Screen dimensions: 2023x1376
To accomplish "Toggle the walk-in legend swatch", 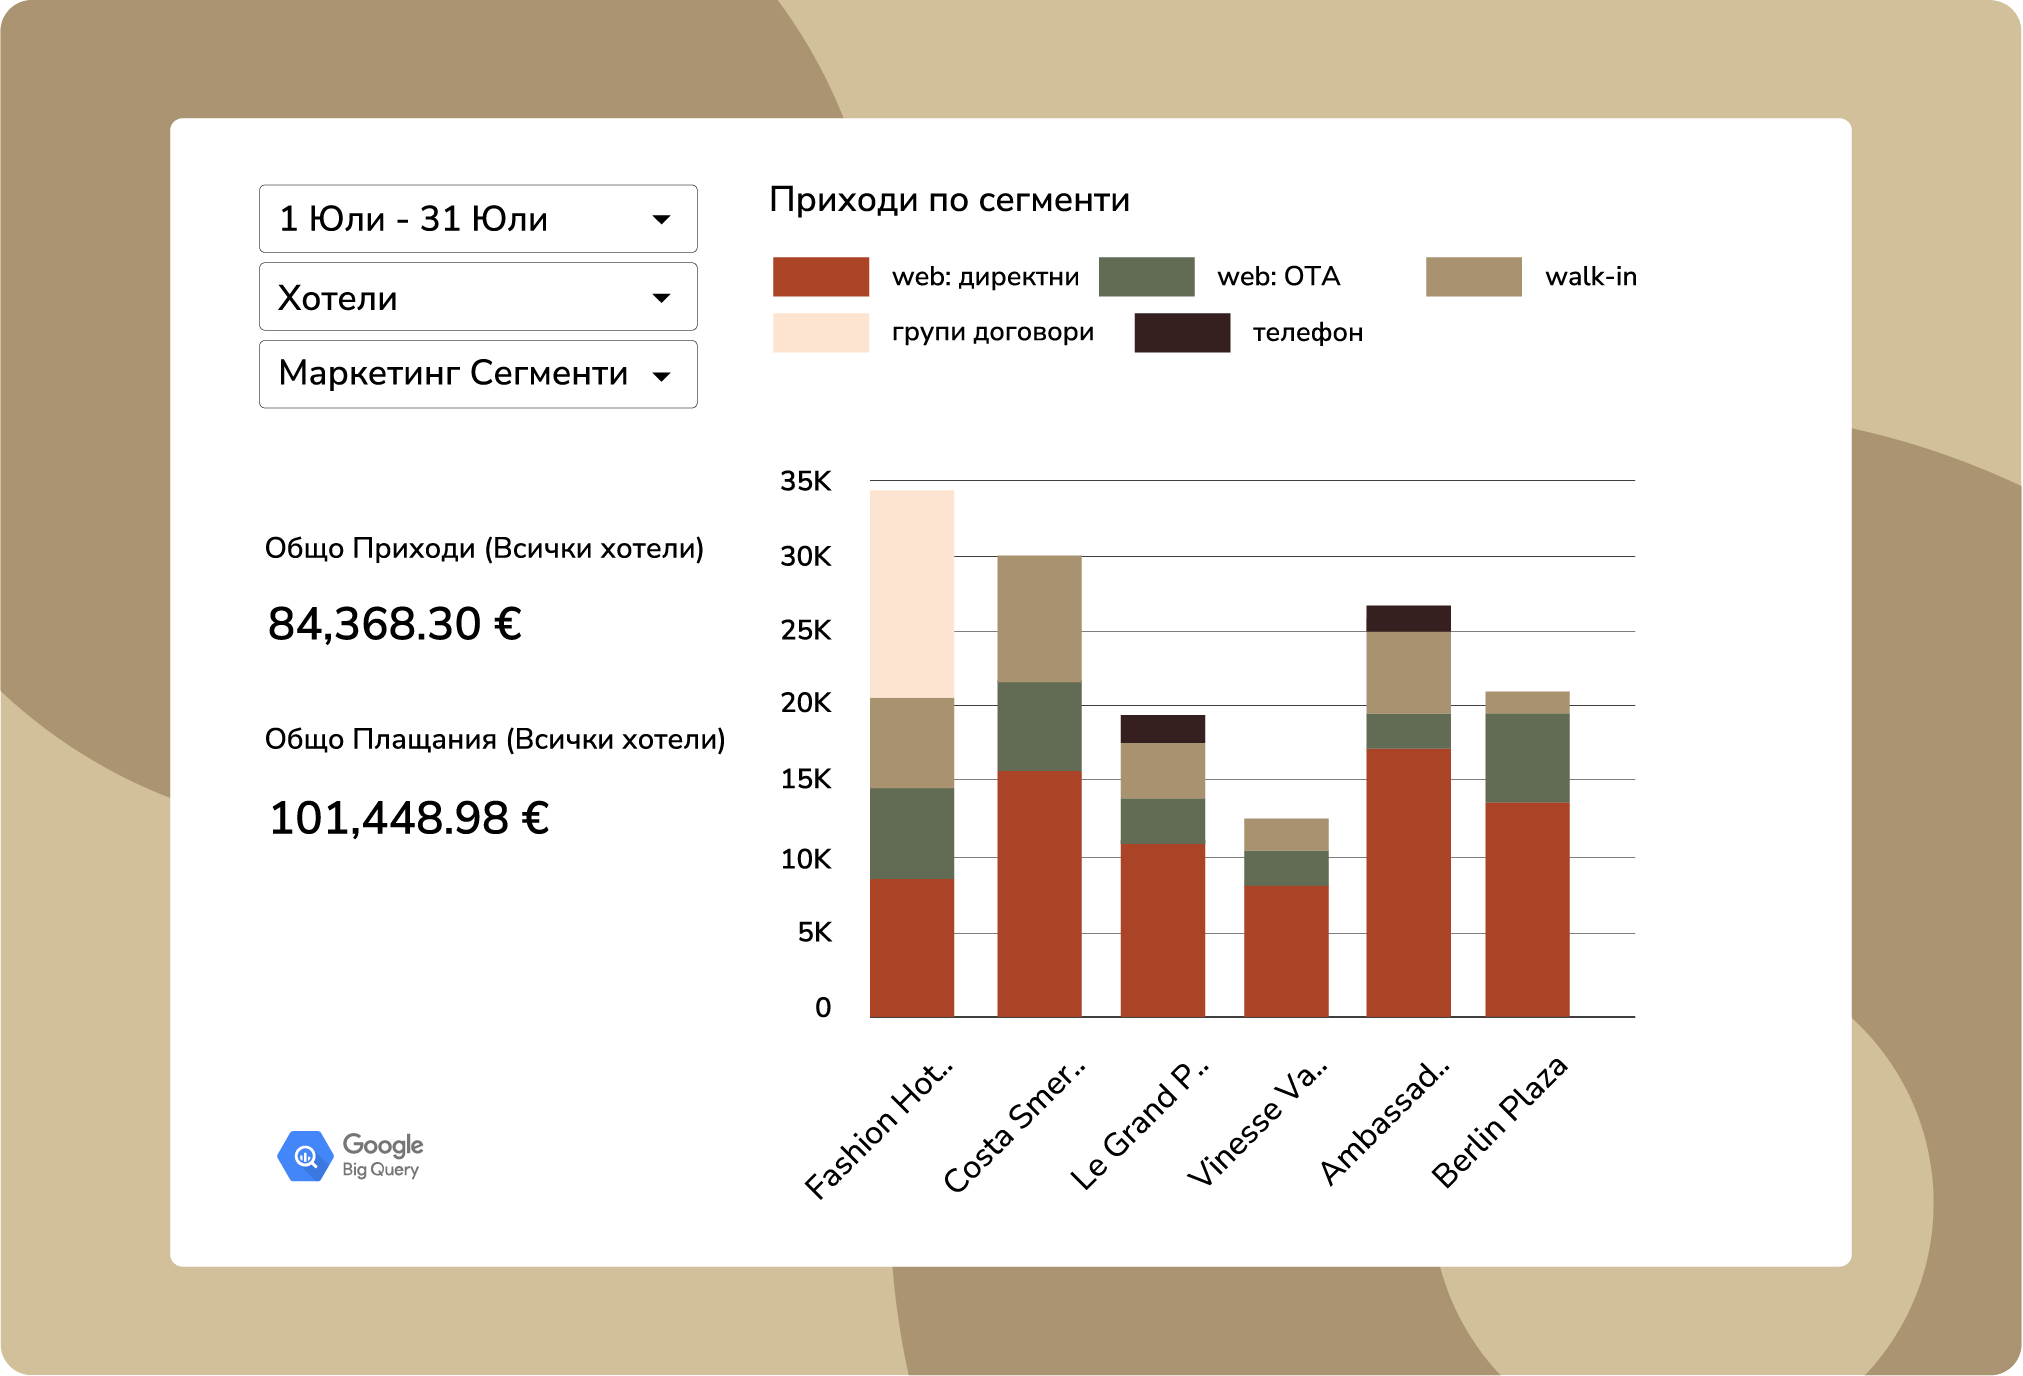I will pyautogui.click(x=1473, y=277).
